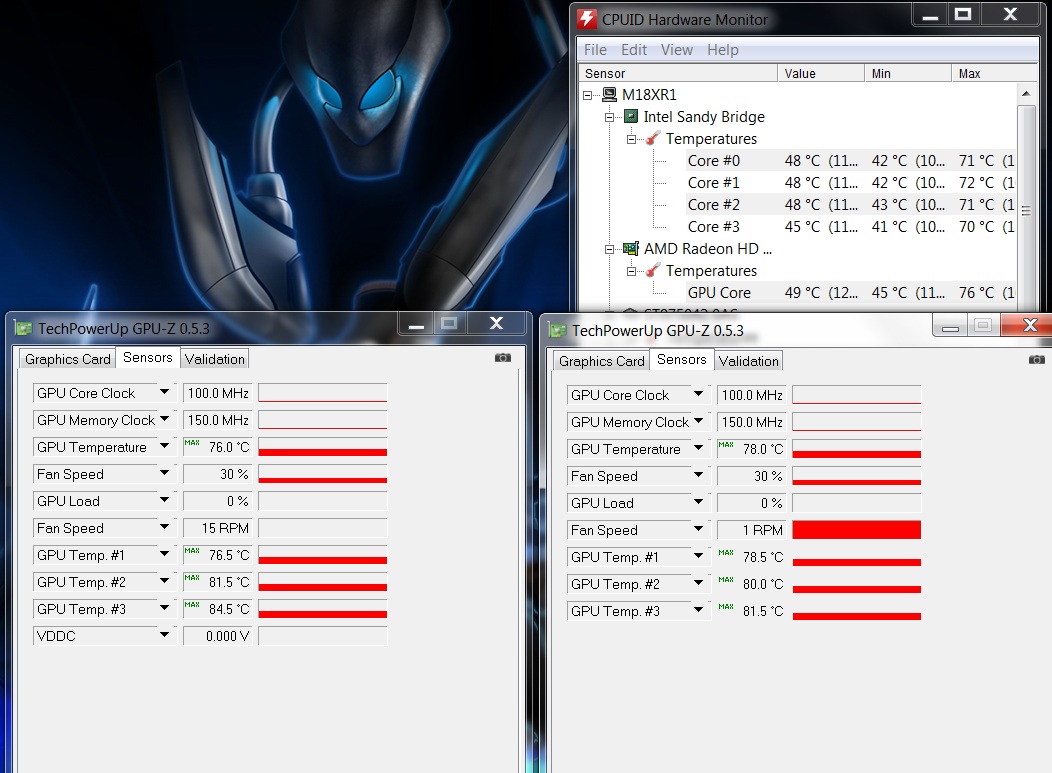The width and height of the screenshot is (1052, 773).
Task: Collapse the M18XR1 tree node
Action: click(x=588, y=95)
